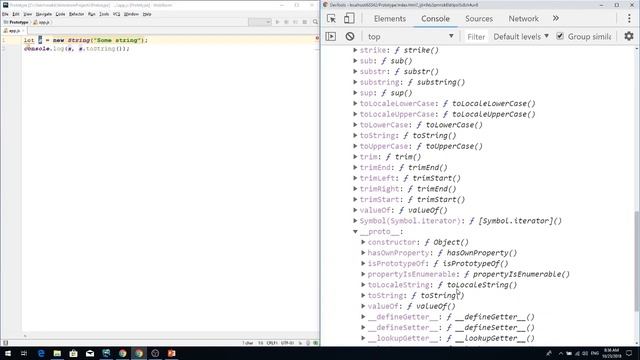This screenshot has height=360, width=640.
Task: Open the Network tab
Action: click(523, 19)
